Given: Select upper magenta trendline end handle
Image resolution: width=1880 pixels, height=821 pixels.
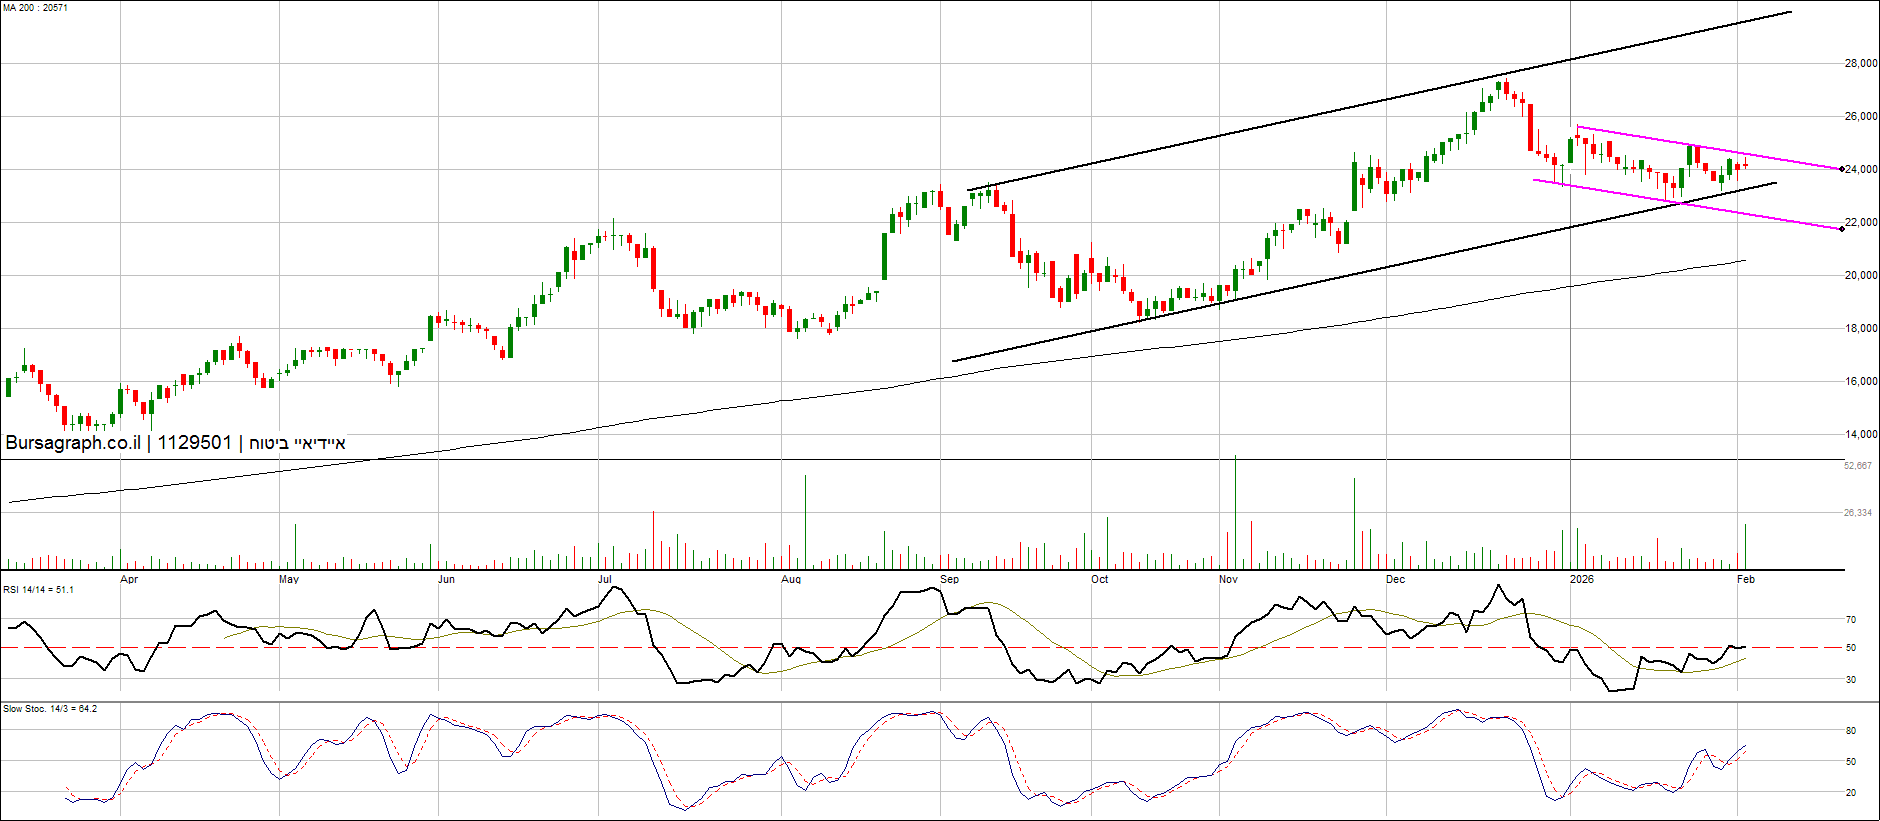Looking at the screenshot, I should point(1842,169).
